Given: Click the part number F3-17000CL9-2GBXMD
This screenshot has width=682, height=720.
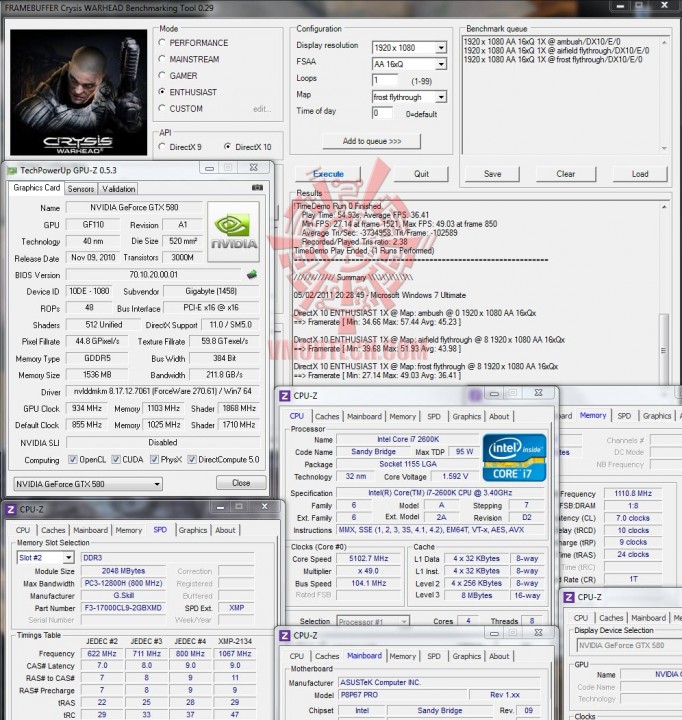Looking at the screenshot, I should pyautogui.click(x=123, y=608).
